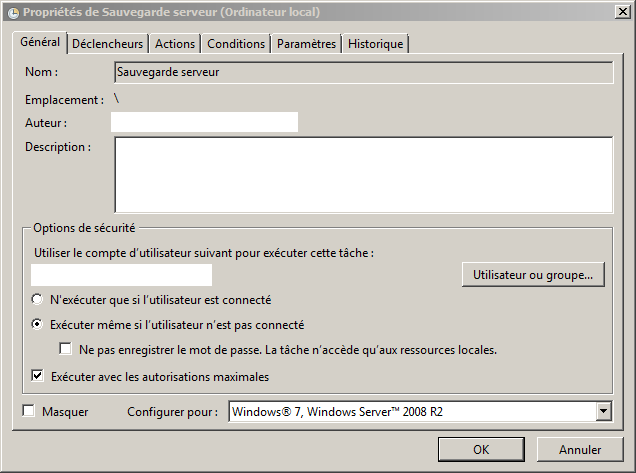Open the Actions tab
636x473 pixels.
[x=175, y=44]
